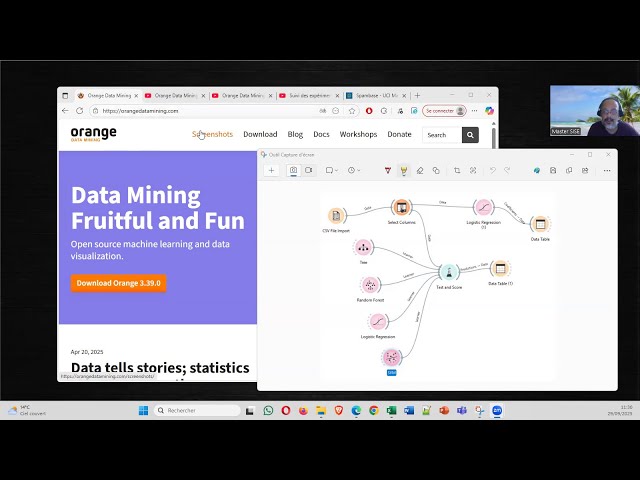Screen dimensions: 640x480
Task: Start a new capture with the plus button
Action: click(x=271, y=171)
